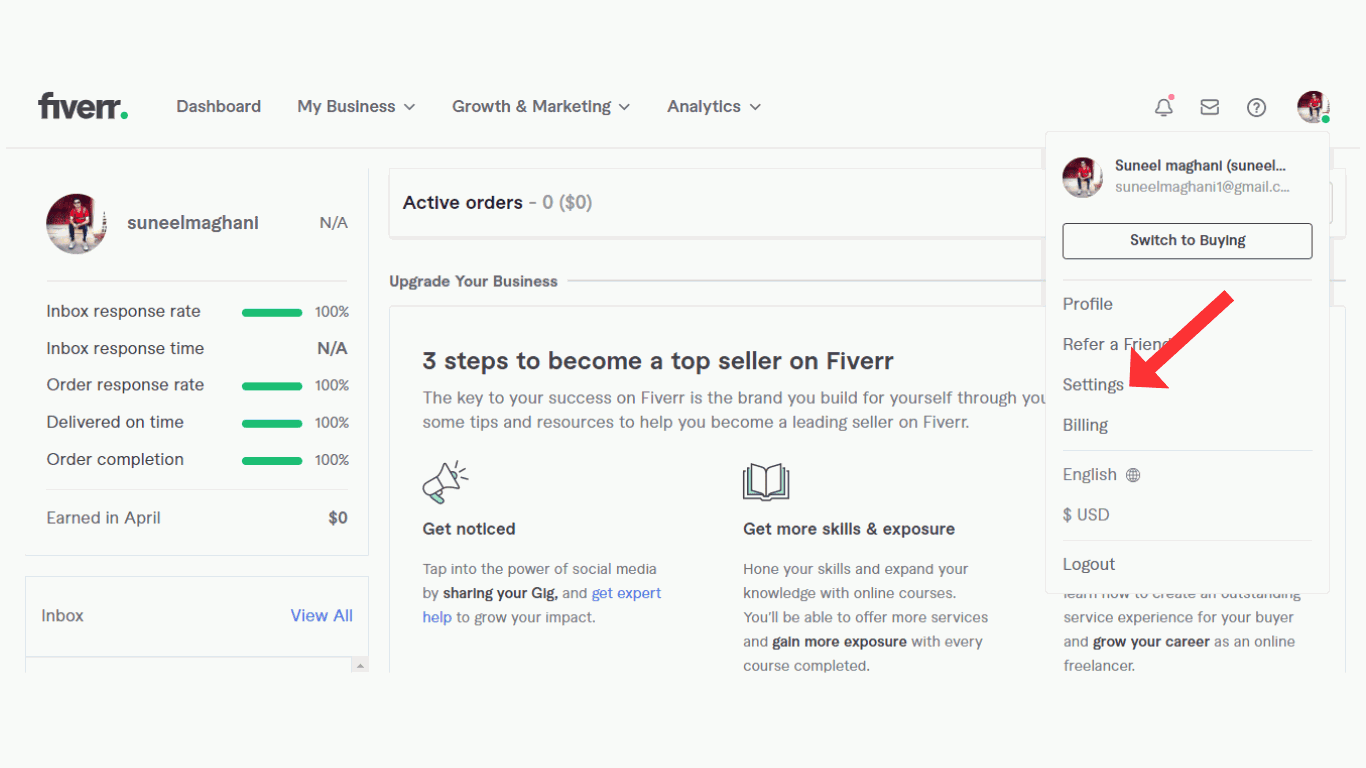1366x768 pixels.
Task: Click Delivered on time progress bar
Action: tap(272, 423)
